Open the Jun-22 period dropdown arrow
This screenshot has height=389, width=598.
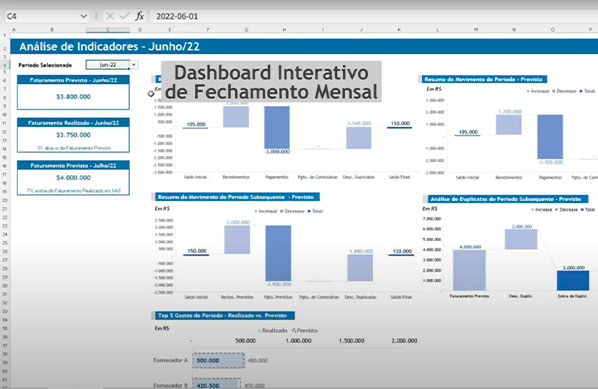[133, 65]
